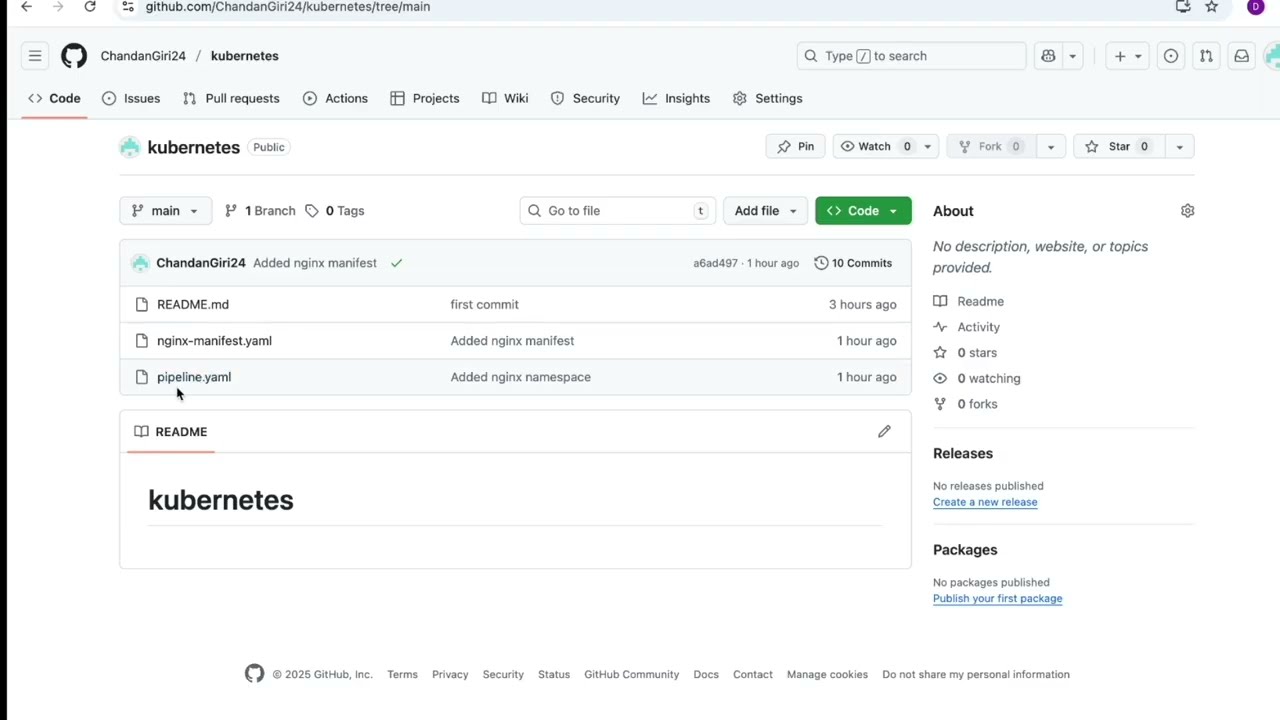Toggle Watch on the repository

pos(876,147)
